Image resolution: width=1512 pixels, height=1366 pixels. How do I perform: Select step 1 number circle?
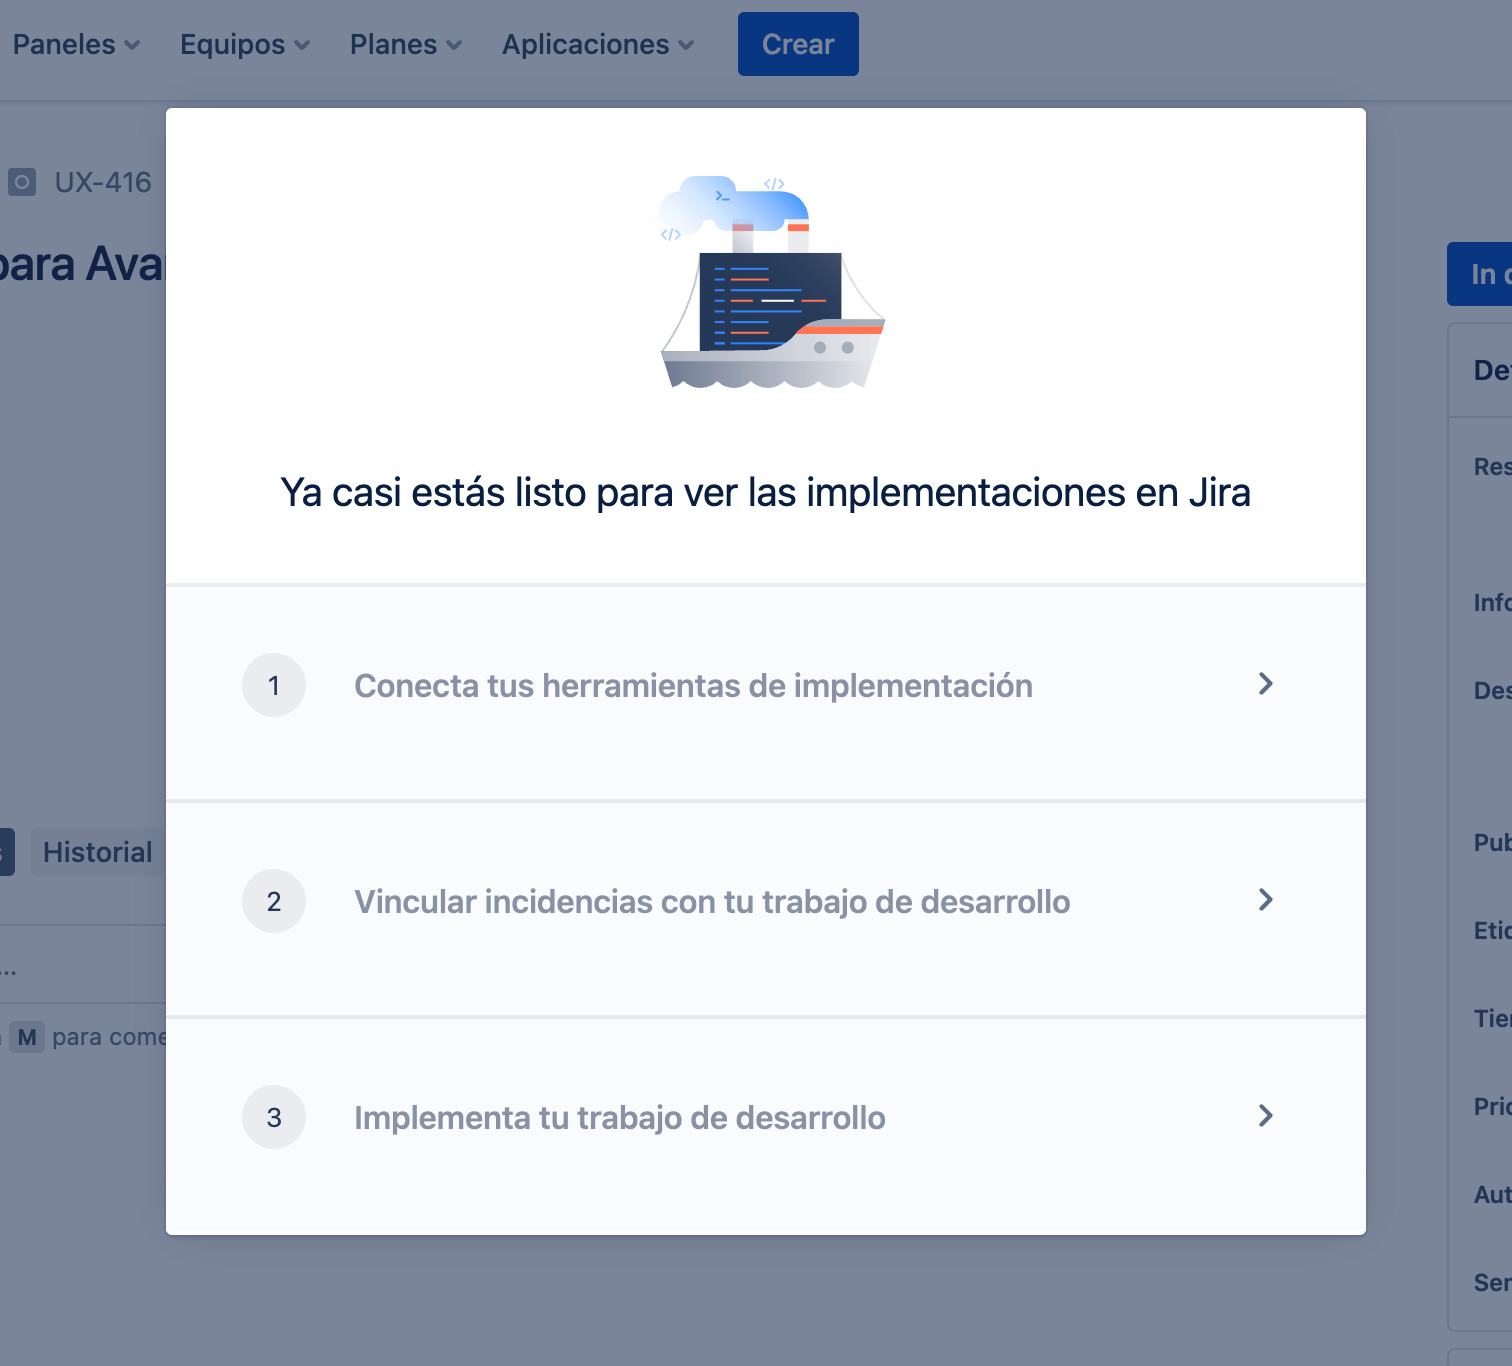(274, 685)
